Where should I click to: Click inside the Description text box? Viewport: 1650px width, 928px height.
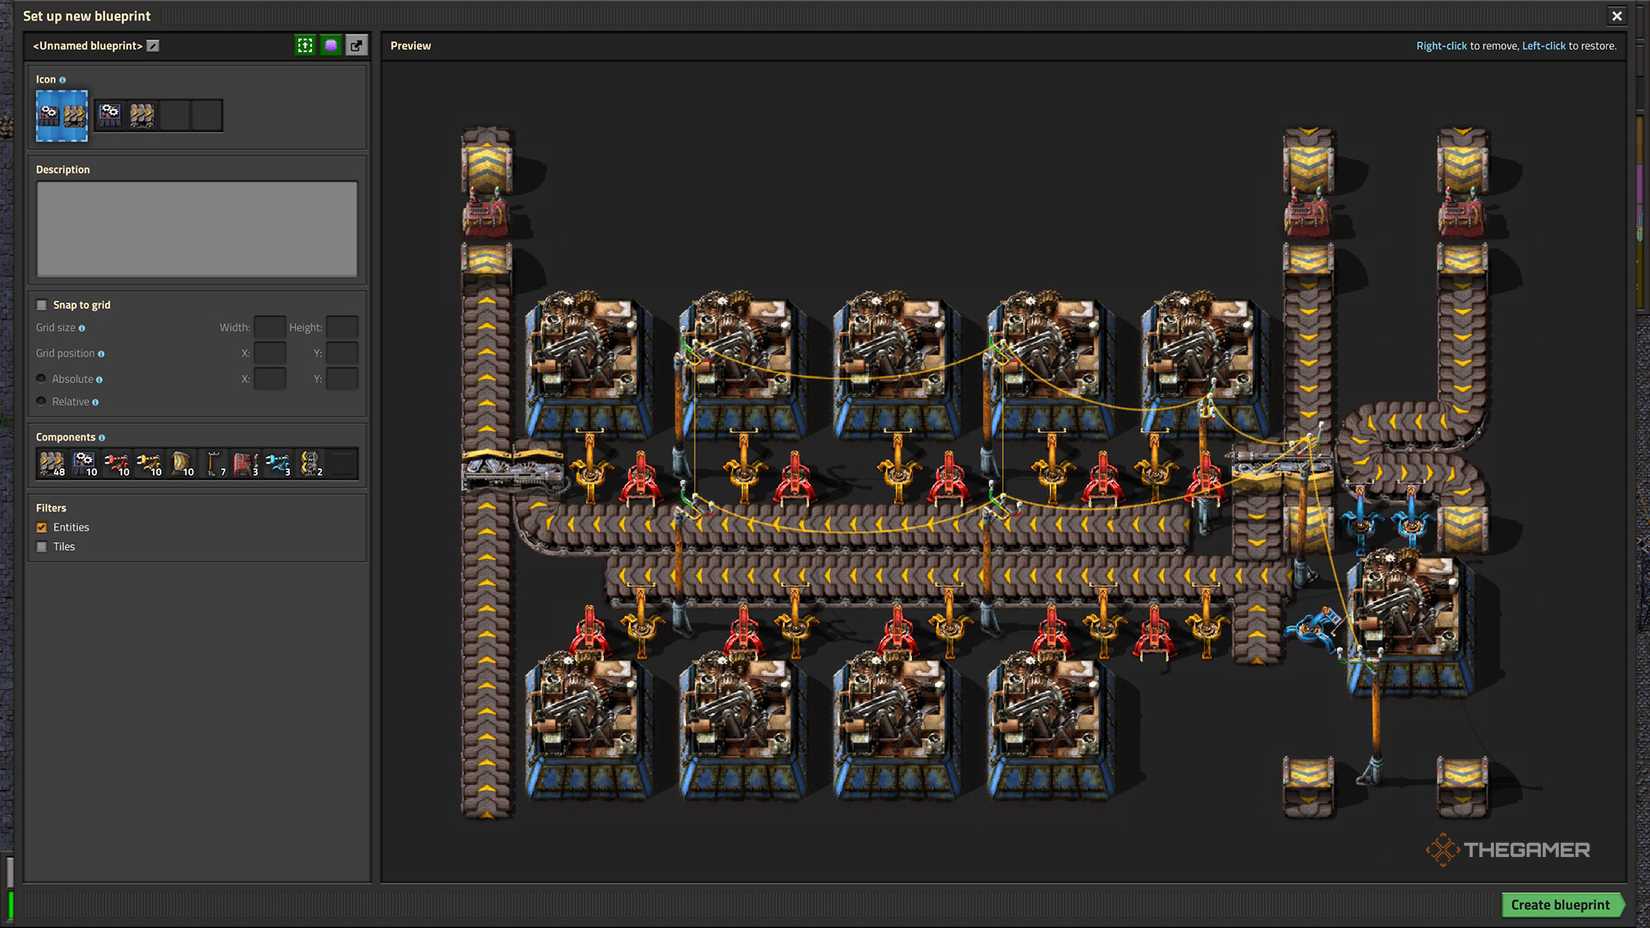coord(197,229)
